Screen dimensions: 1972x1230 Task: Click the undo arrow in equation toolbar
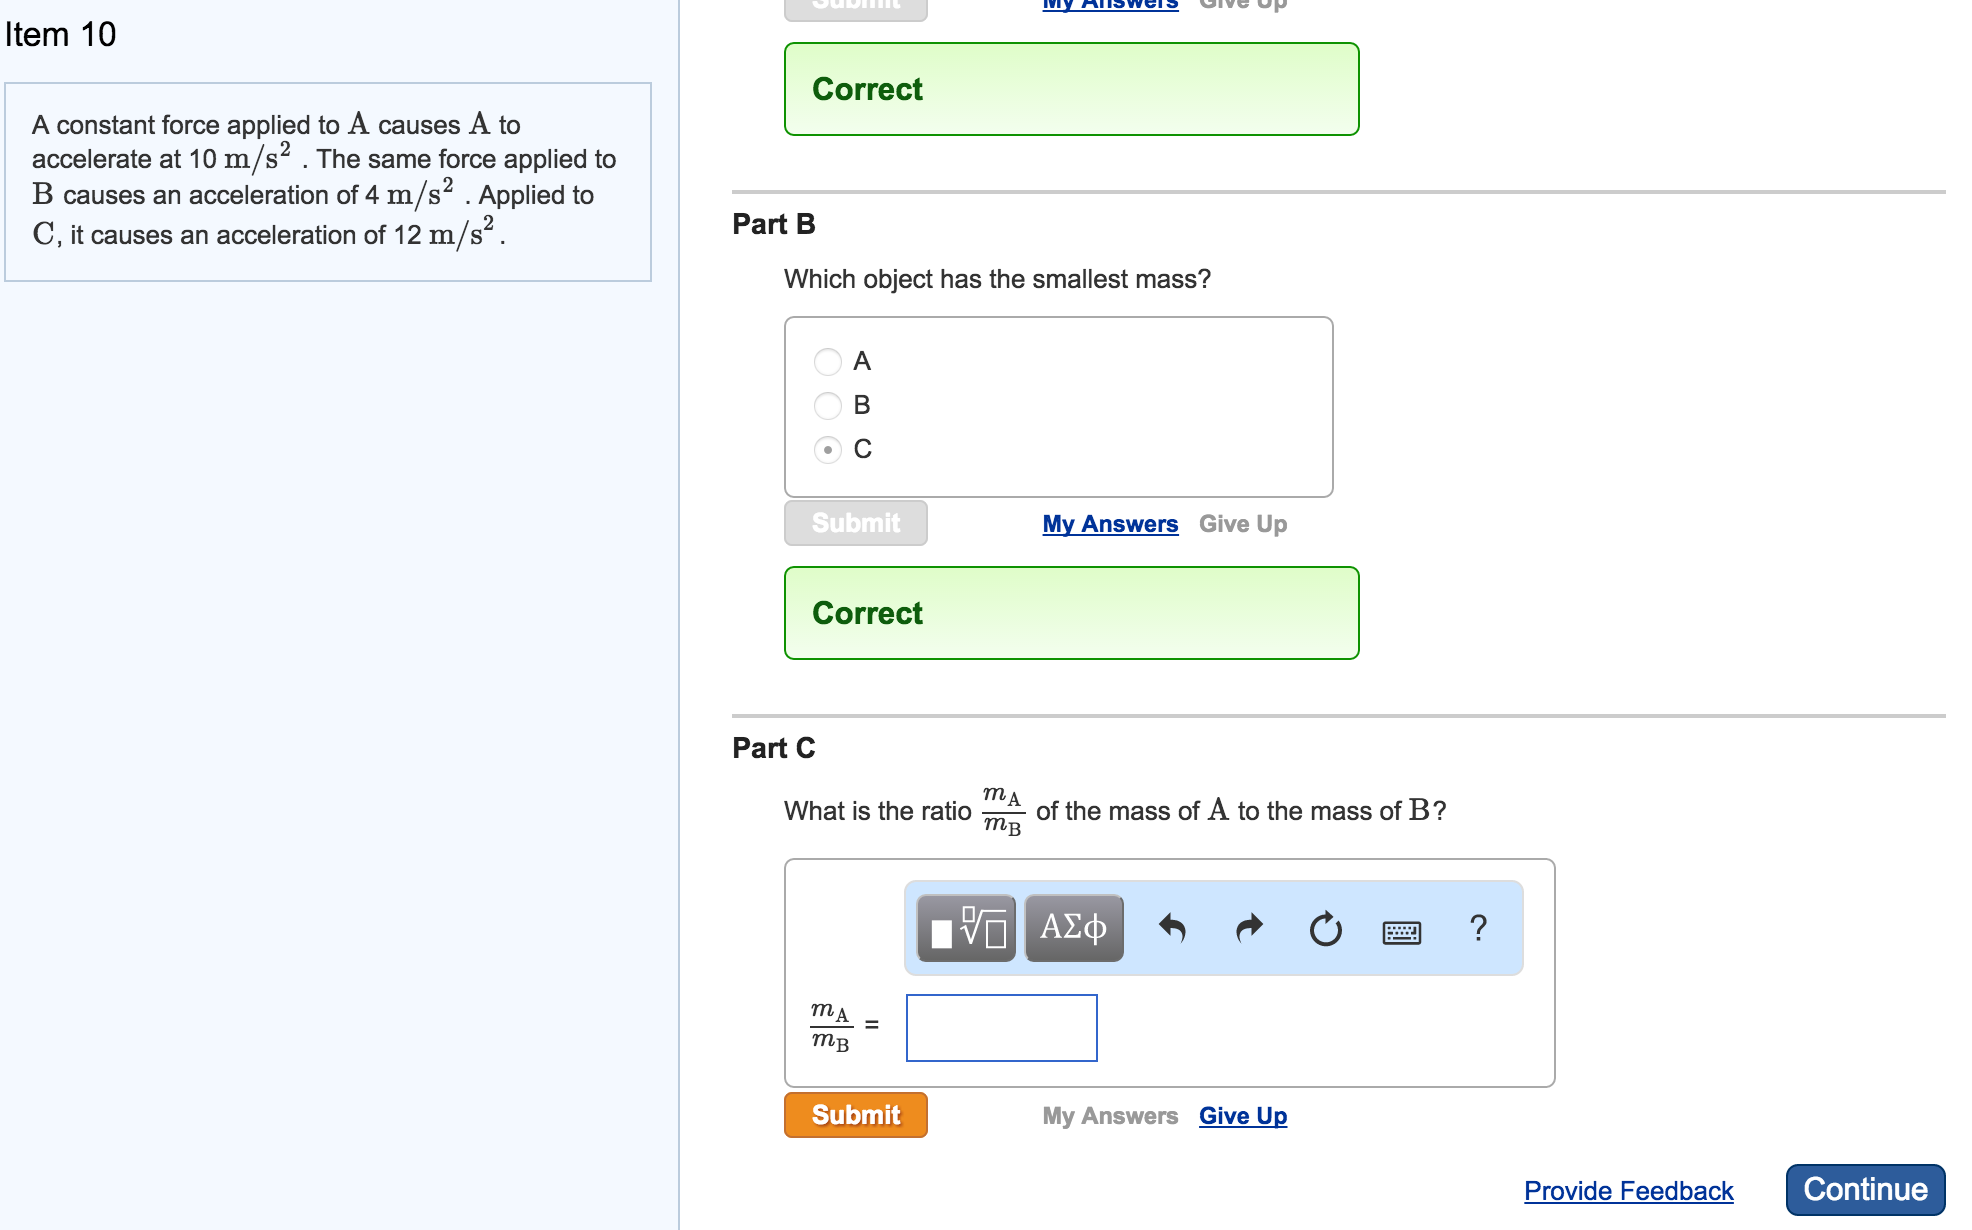coord(1172,929)
